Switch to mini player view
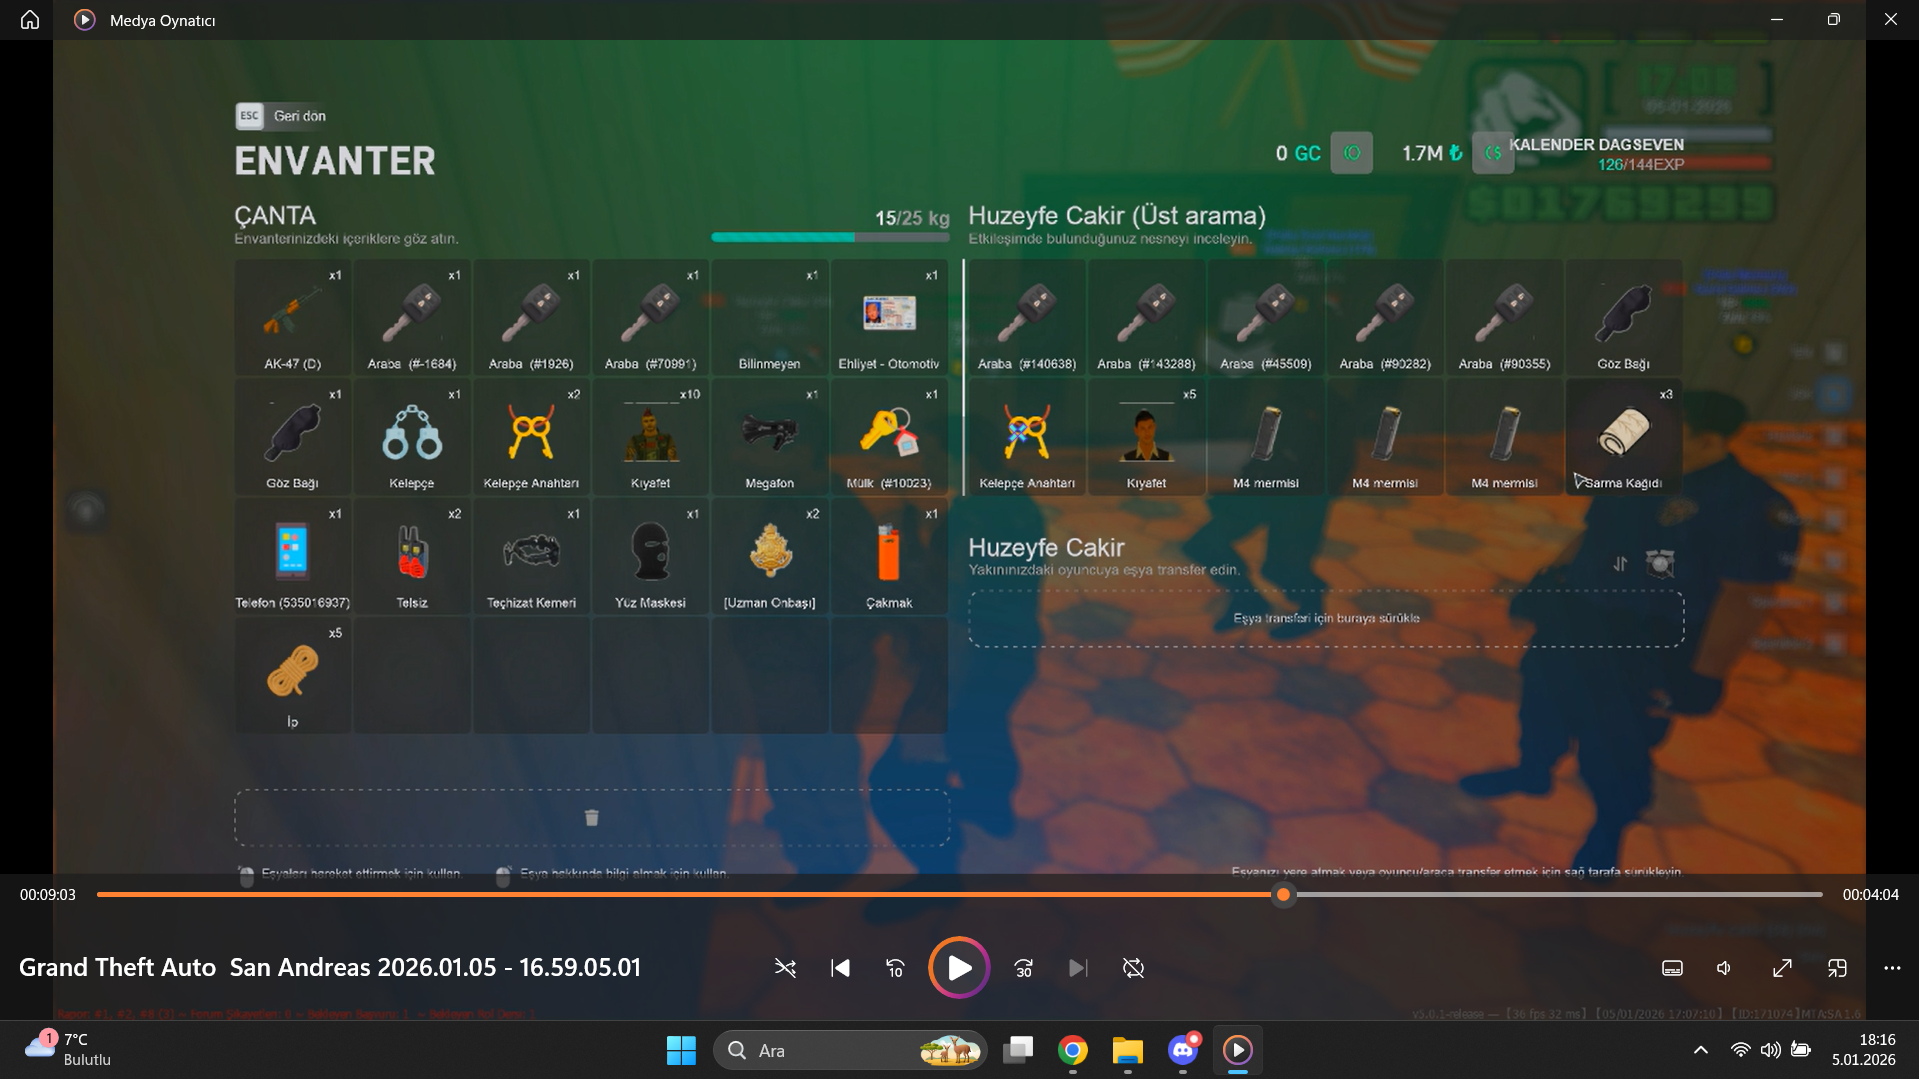 [x=1837, y=968]
